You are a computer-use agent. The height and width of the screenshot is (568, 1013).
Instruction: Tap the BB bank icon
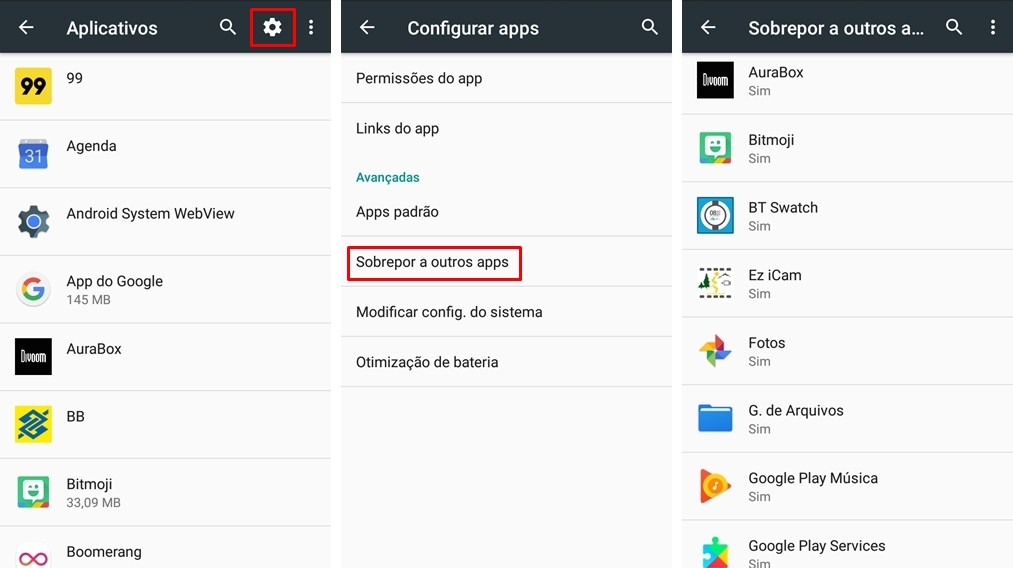tap(33, 425)
